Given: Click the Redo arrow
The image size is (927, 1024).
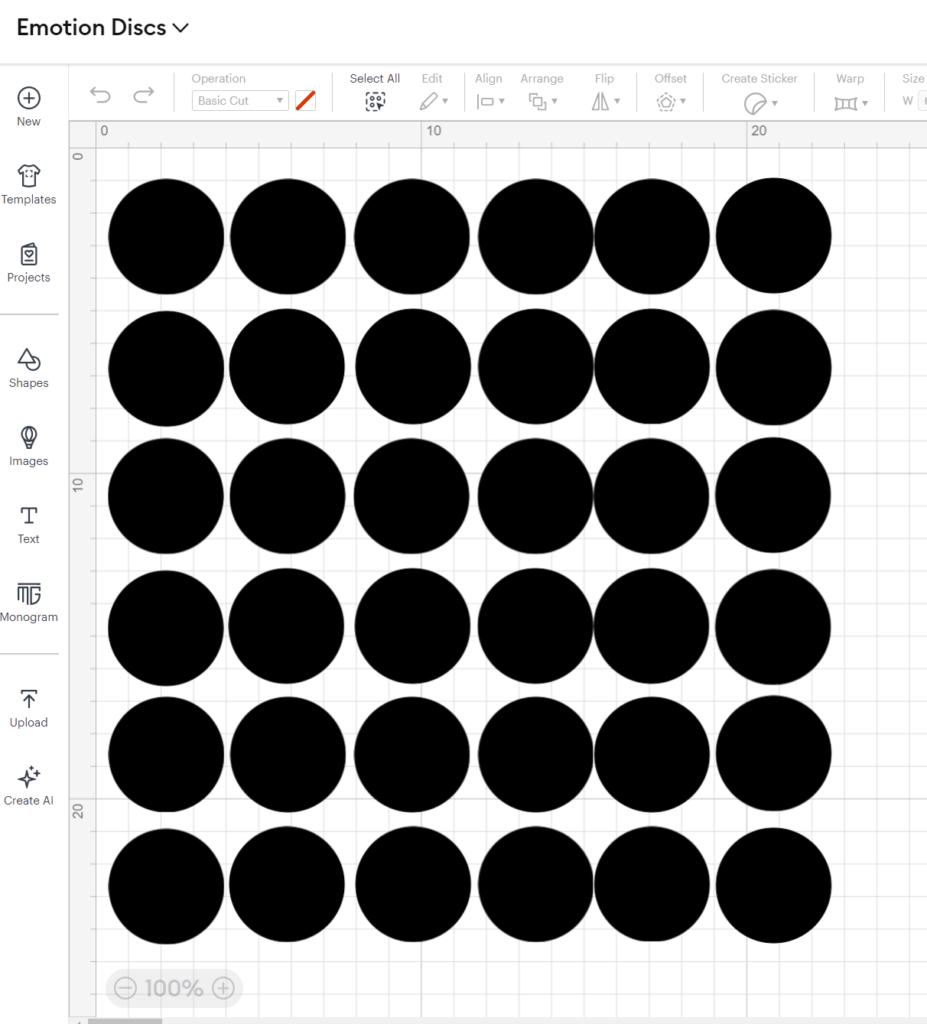Looking at the screenshot, I should (x=144, y=95).
